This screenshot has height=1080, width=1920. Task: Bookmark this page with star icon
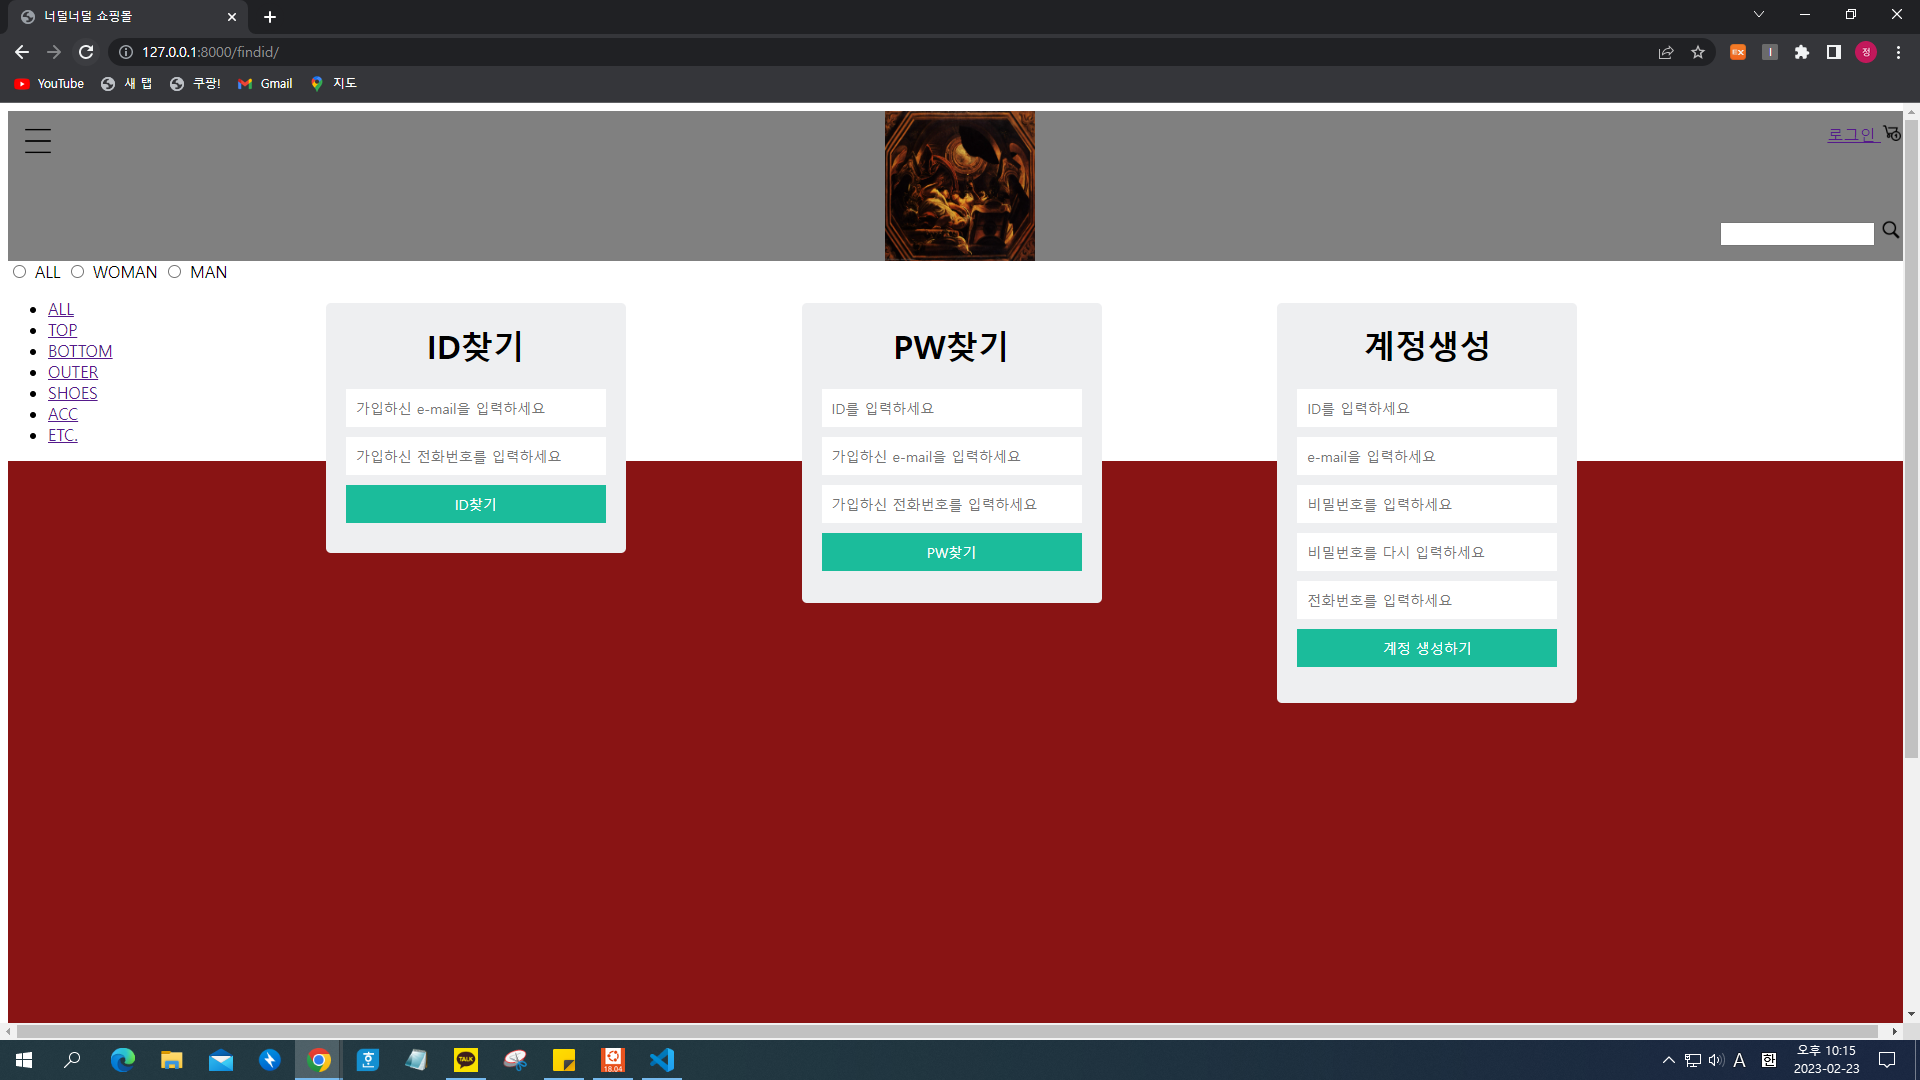point(1698,52)
